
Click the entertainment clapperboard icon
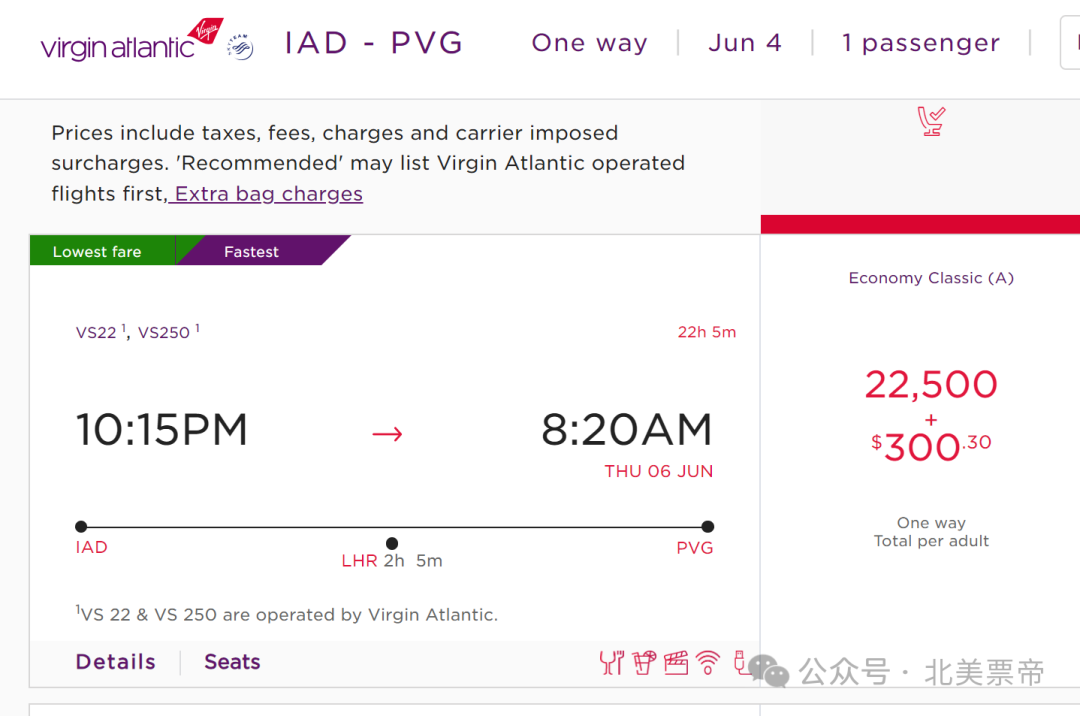pyautogui.click(x=676, y=662)
